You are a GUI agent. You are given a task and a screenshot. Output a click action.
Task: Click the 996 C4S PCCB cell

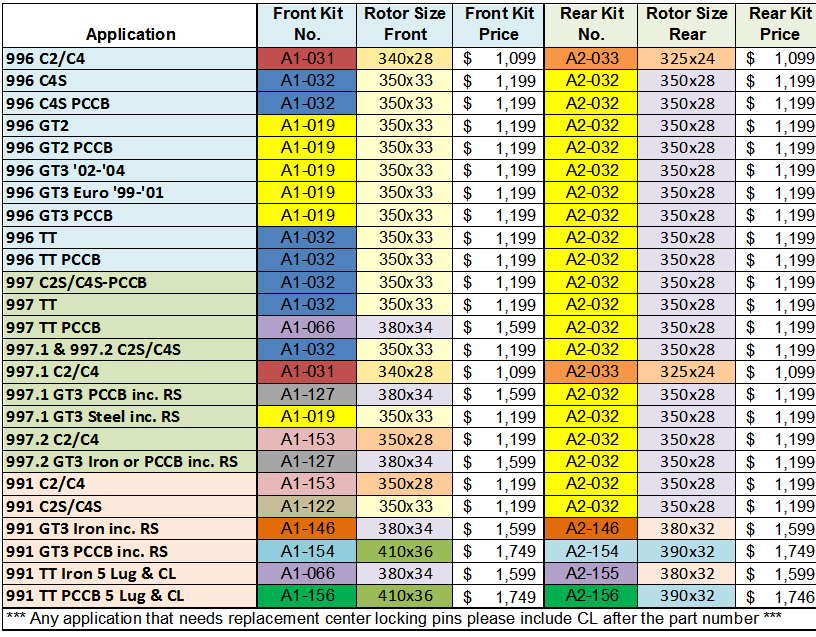[130, 104]
